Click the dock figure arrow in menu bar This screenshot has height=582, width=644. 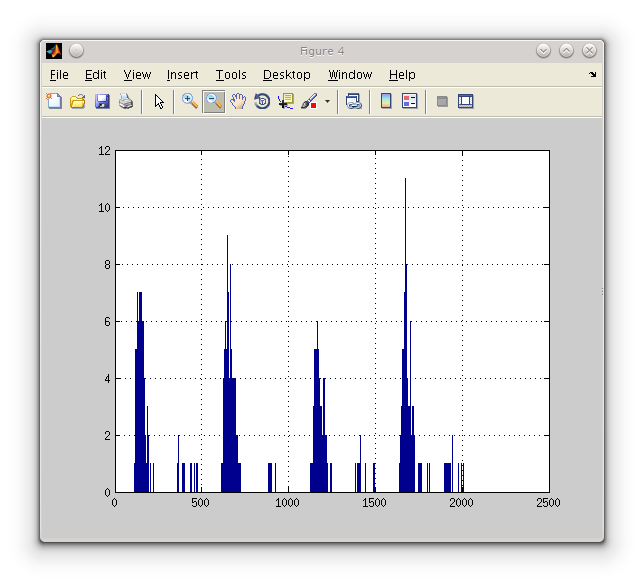click(592, 75)
